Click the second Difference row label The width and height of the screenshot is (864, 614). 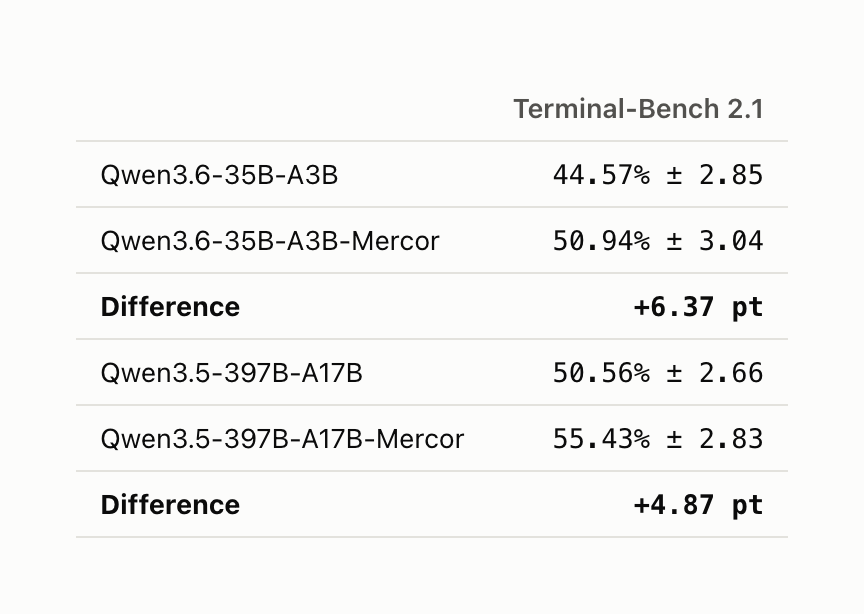[x=170, y=505]
